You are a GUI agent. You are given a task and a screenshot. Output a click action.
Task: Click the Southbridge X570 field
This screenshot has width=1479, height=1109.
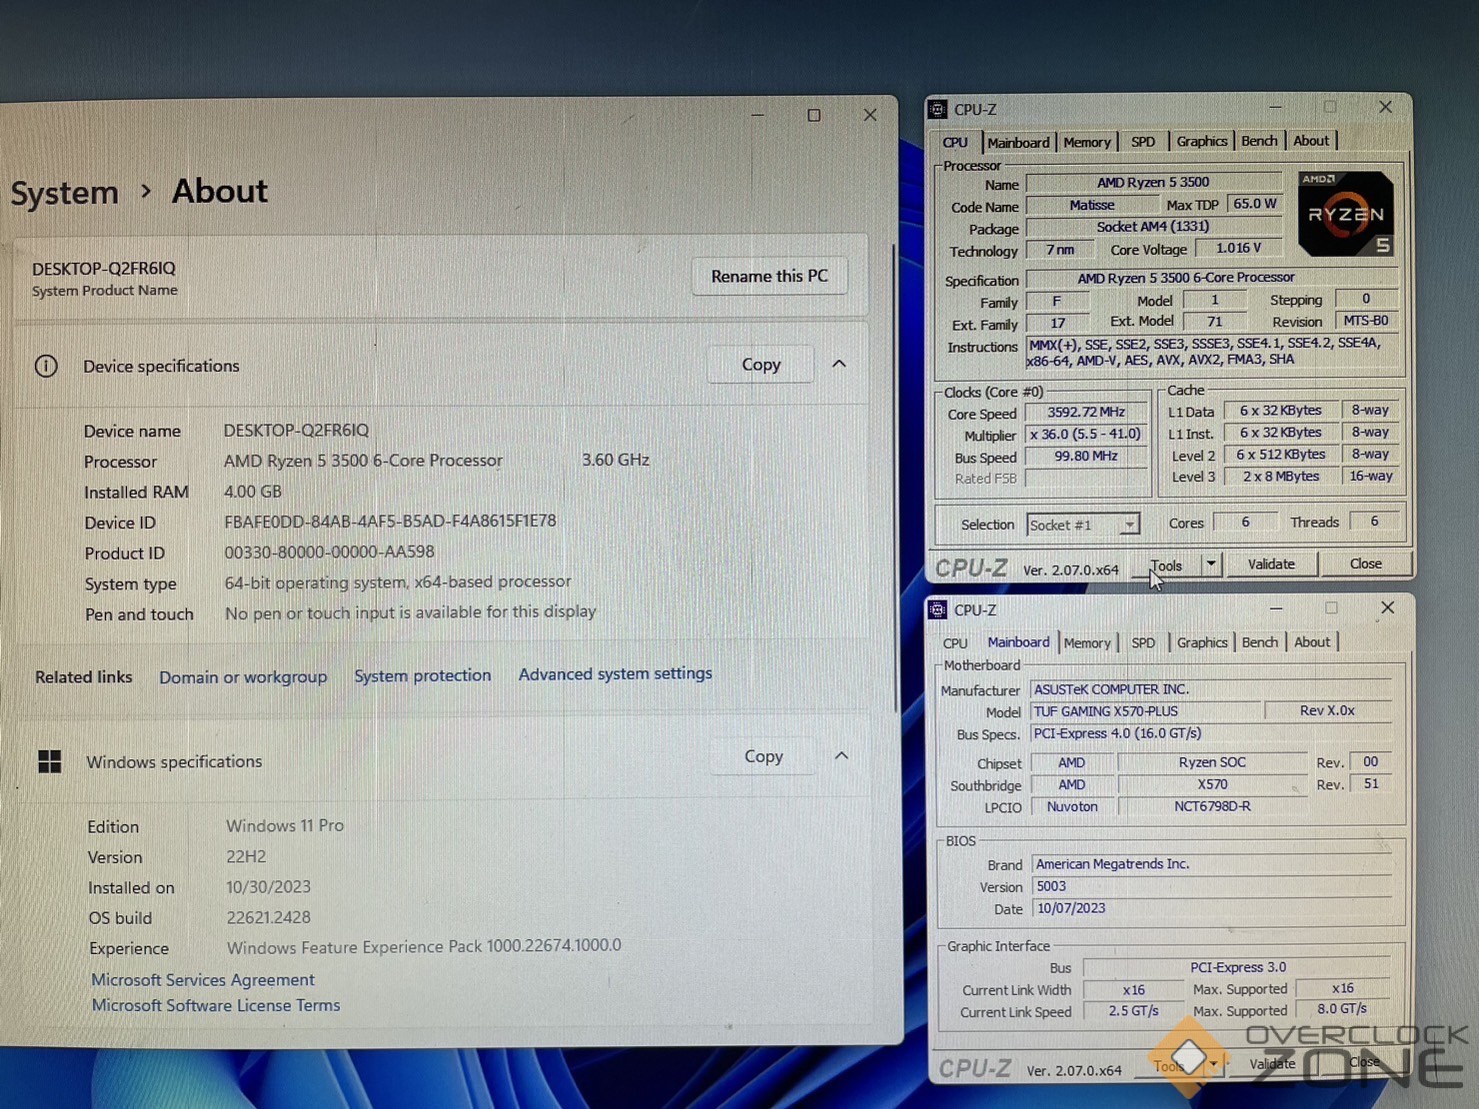click(x=1212, y=785)
